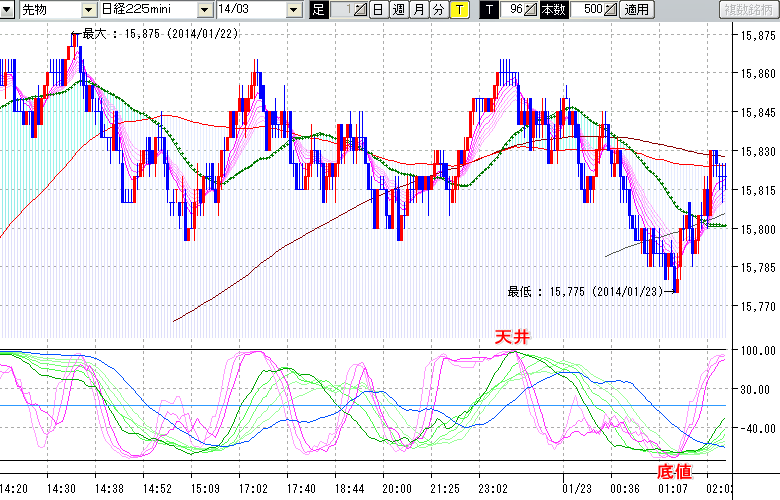Viewport: 780px width, 500px height.
Task: Click the black T label icon
Action: point(489,10)
